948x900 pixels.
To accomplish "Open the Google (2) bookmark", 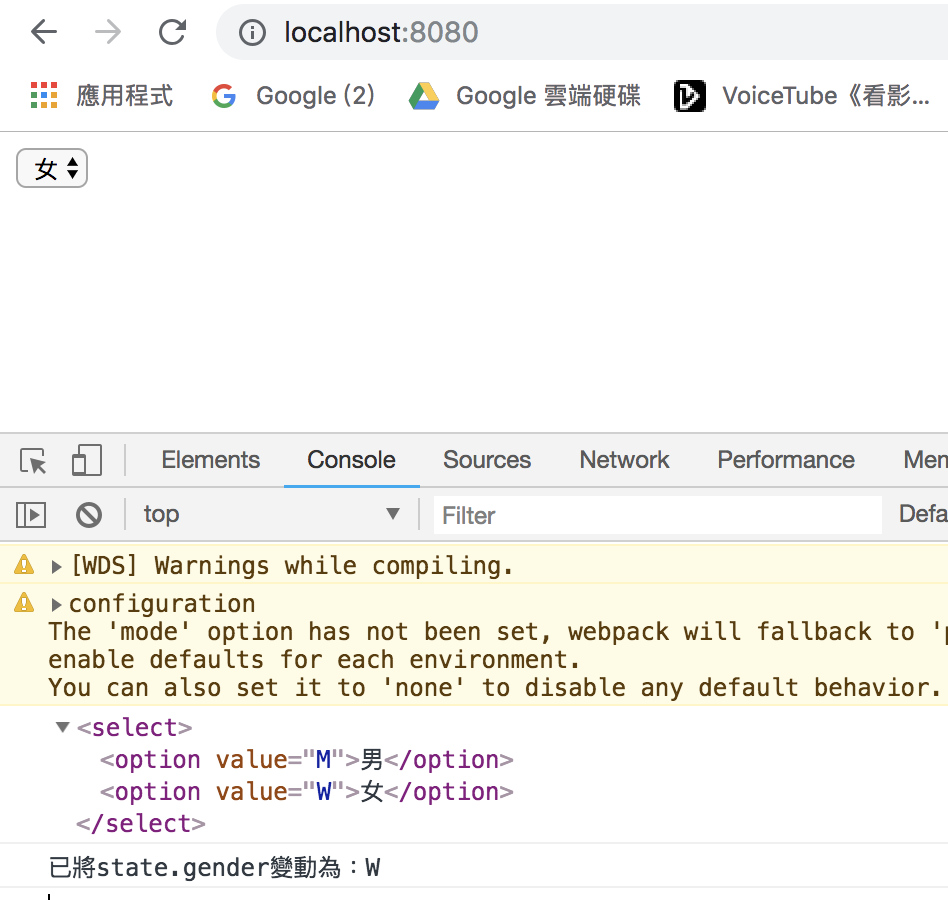I will [x=293, y=96].
